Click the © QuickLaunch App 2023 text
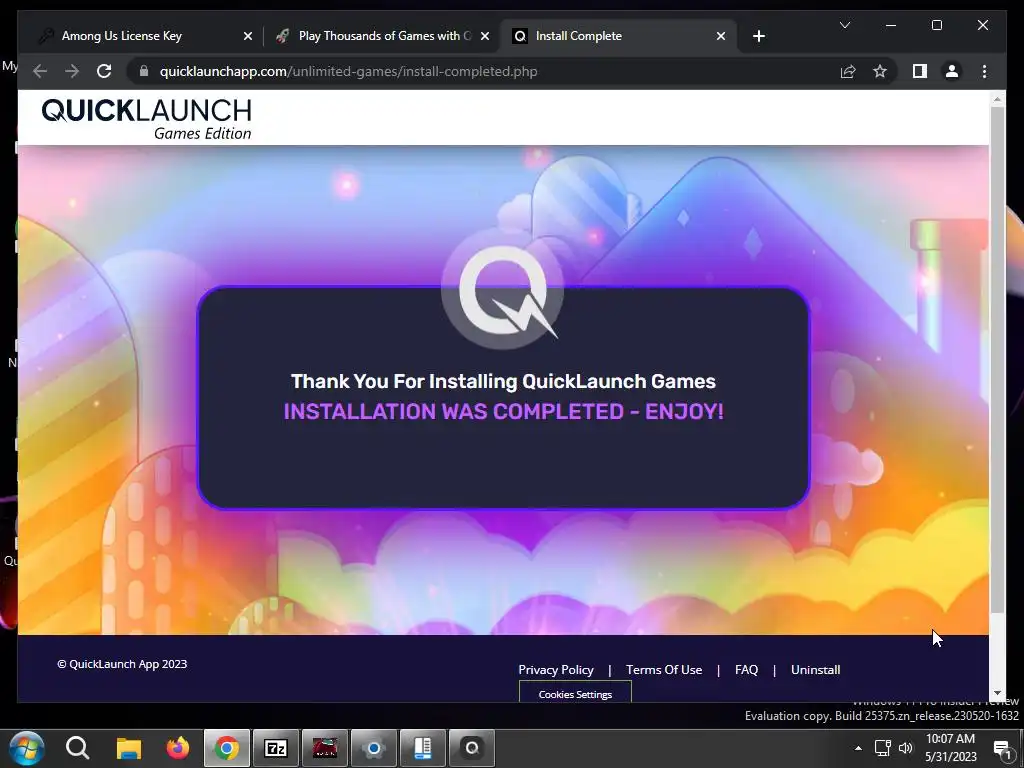 (122, 664)
